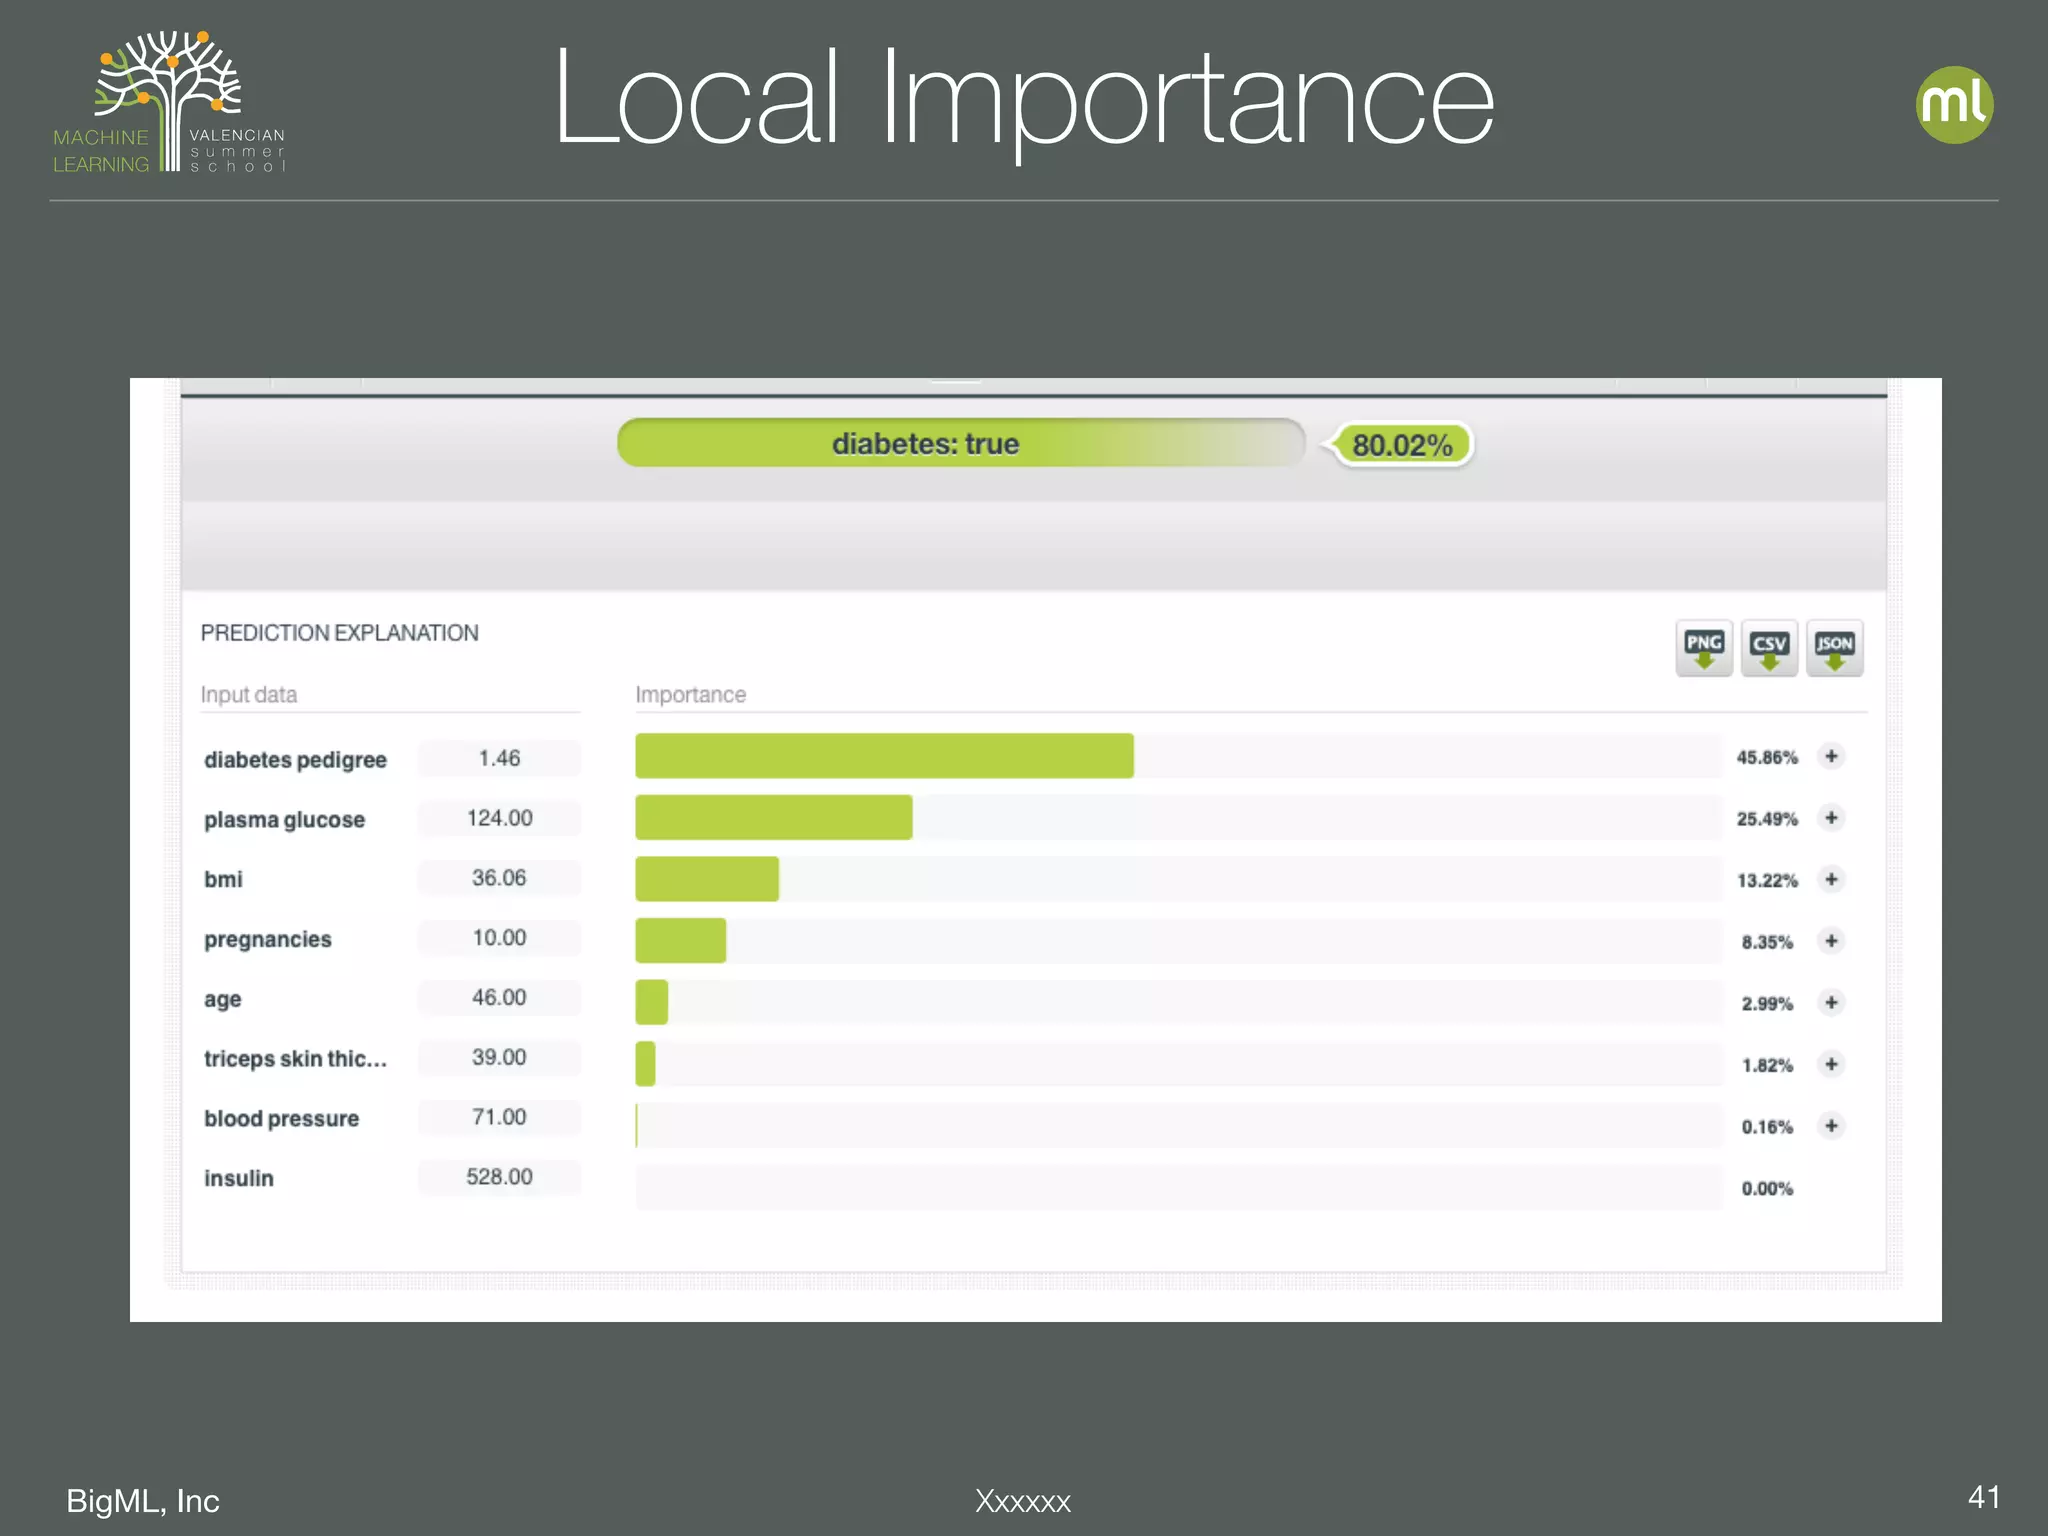Click the triceps skin value 39.00 field
This screenshot has width=2048, height=1536.
[499, 1058]
